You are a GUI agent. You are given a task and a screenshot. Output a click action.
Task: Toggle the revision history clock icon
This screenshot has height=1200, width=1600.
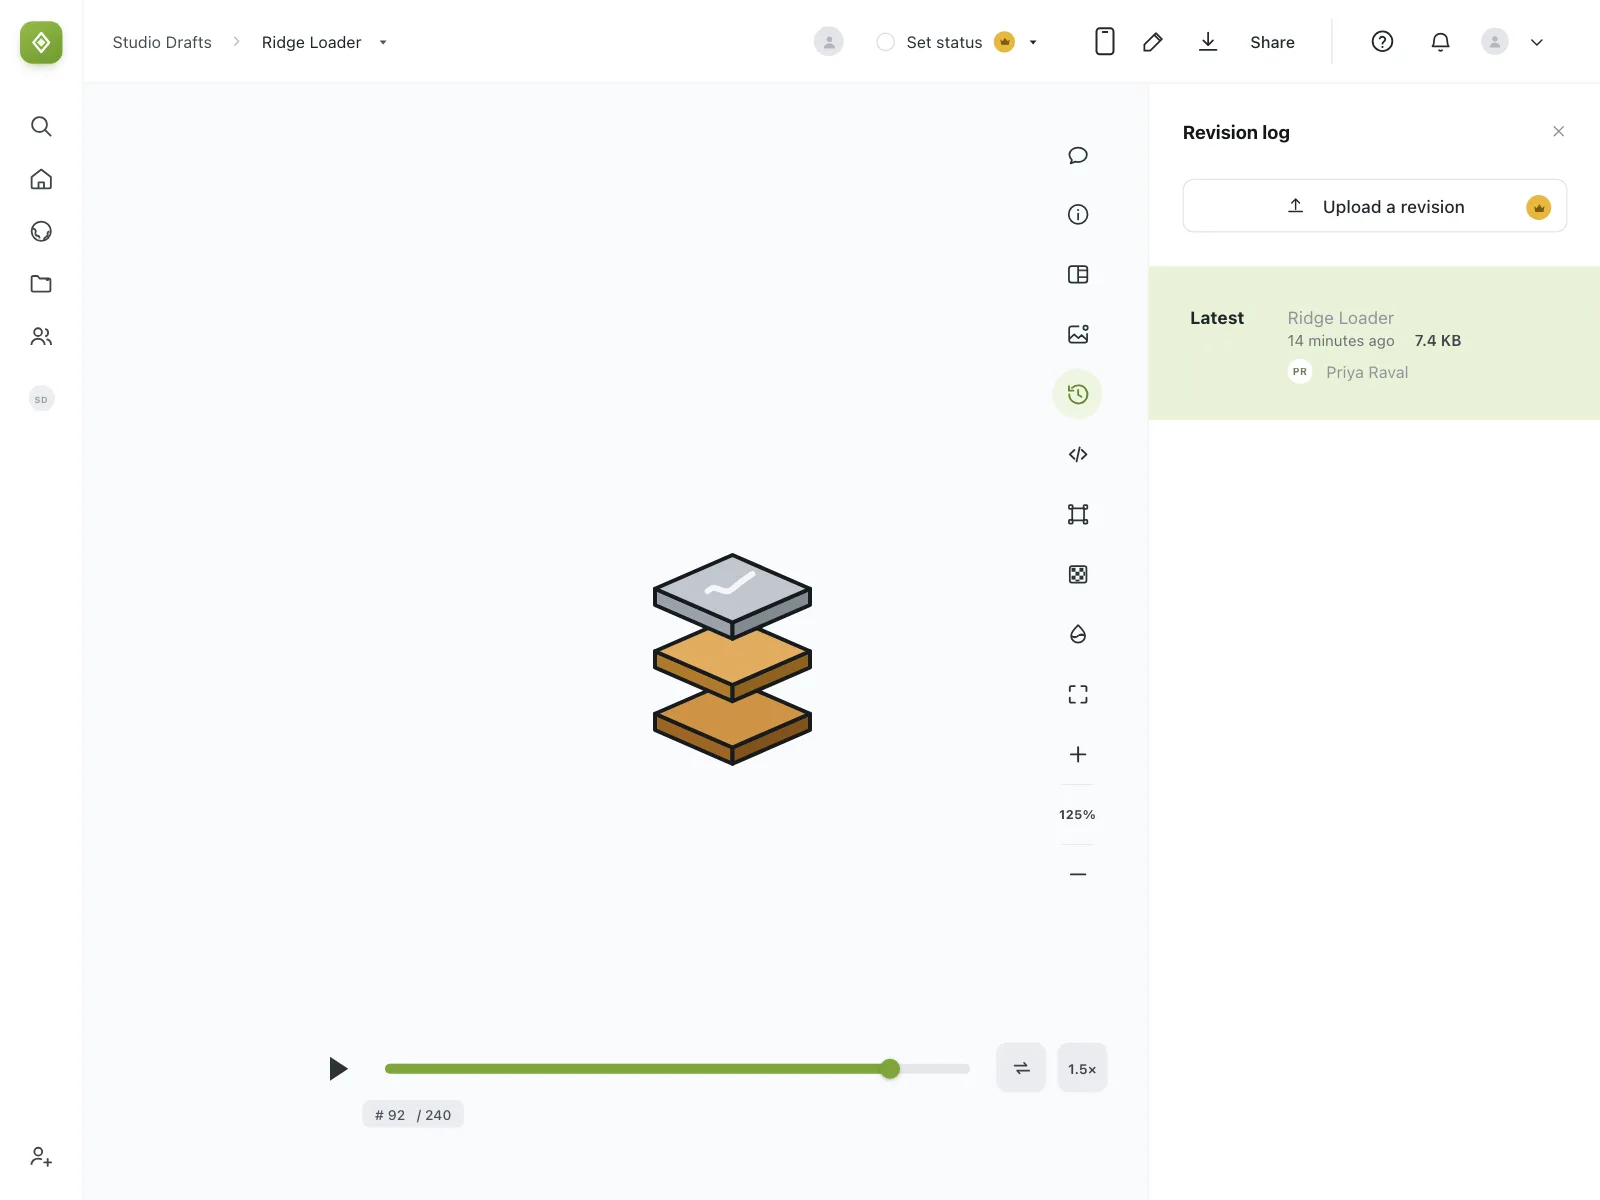point(1078,394)
